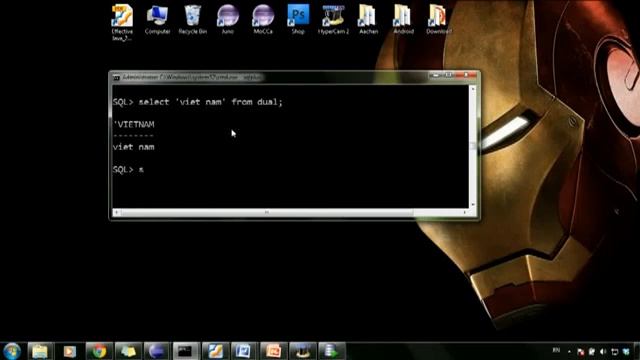The height and width of the screenshot is (360, 640).
Task: Open the network tray icon
Action: (x=614, y=351)
